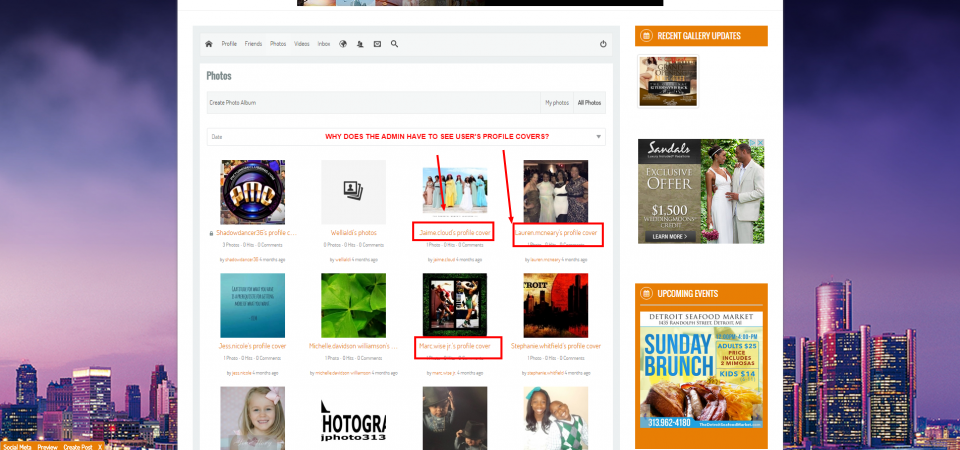The height and width of the screenshot is (450, 960).
Task: Open the Sunday Brunch event banner
Action: [702, 370]
